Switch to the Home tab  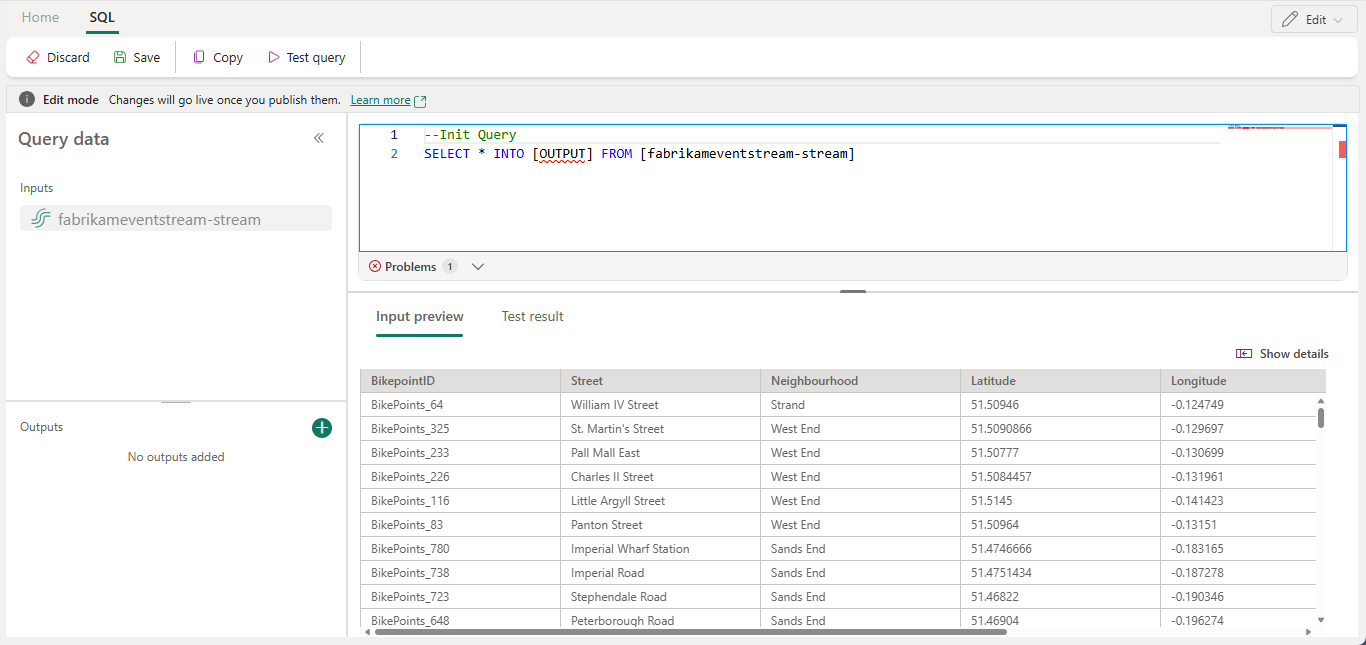[40, 18]
